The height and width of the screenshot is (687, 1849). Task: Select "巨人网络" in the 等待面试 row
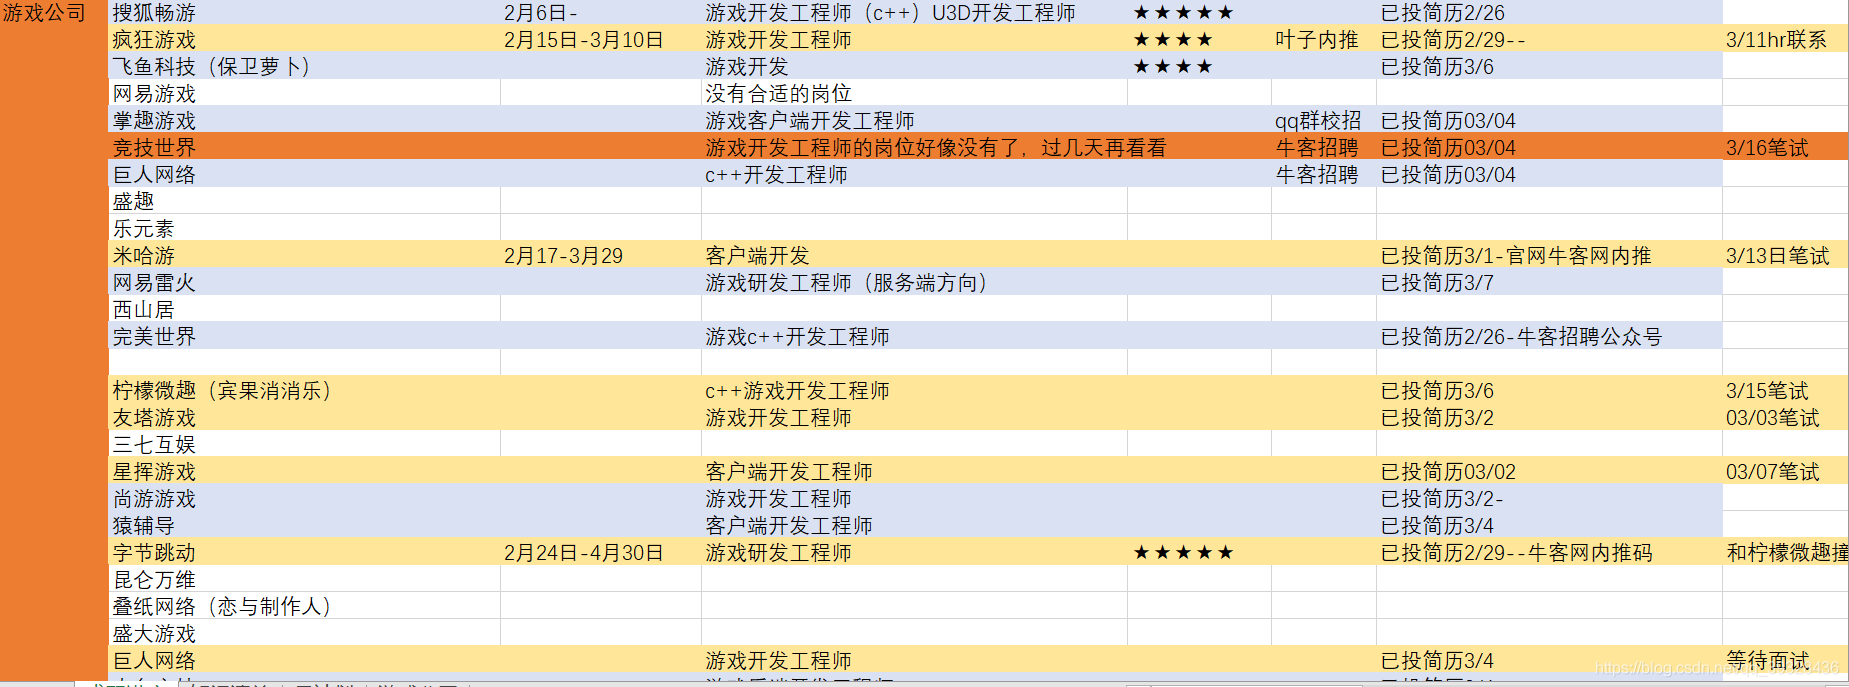305,660
